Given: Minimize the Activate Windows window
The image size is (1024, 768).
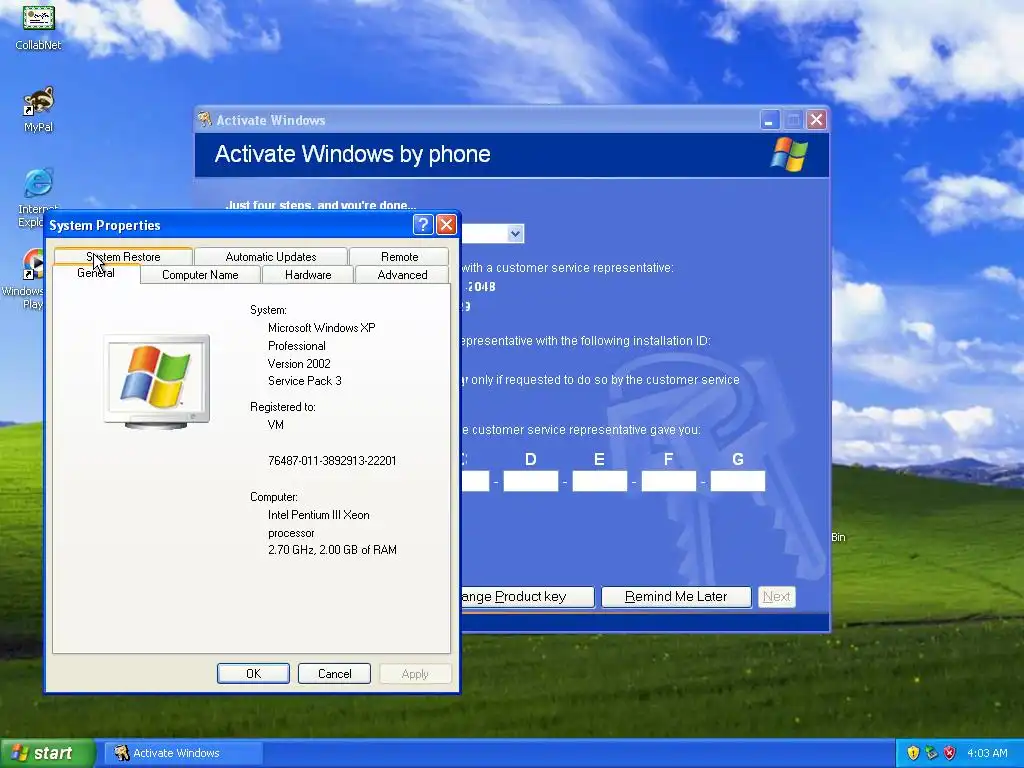Looking at the screenshot, I should [770, 120].
